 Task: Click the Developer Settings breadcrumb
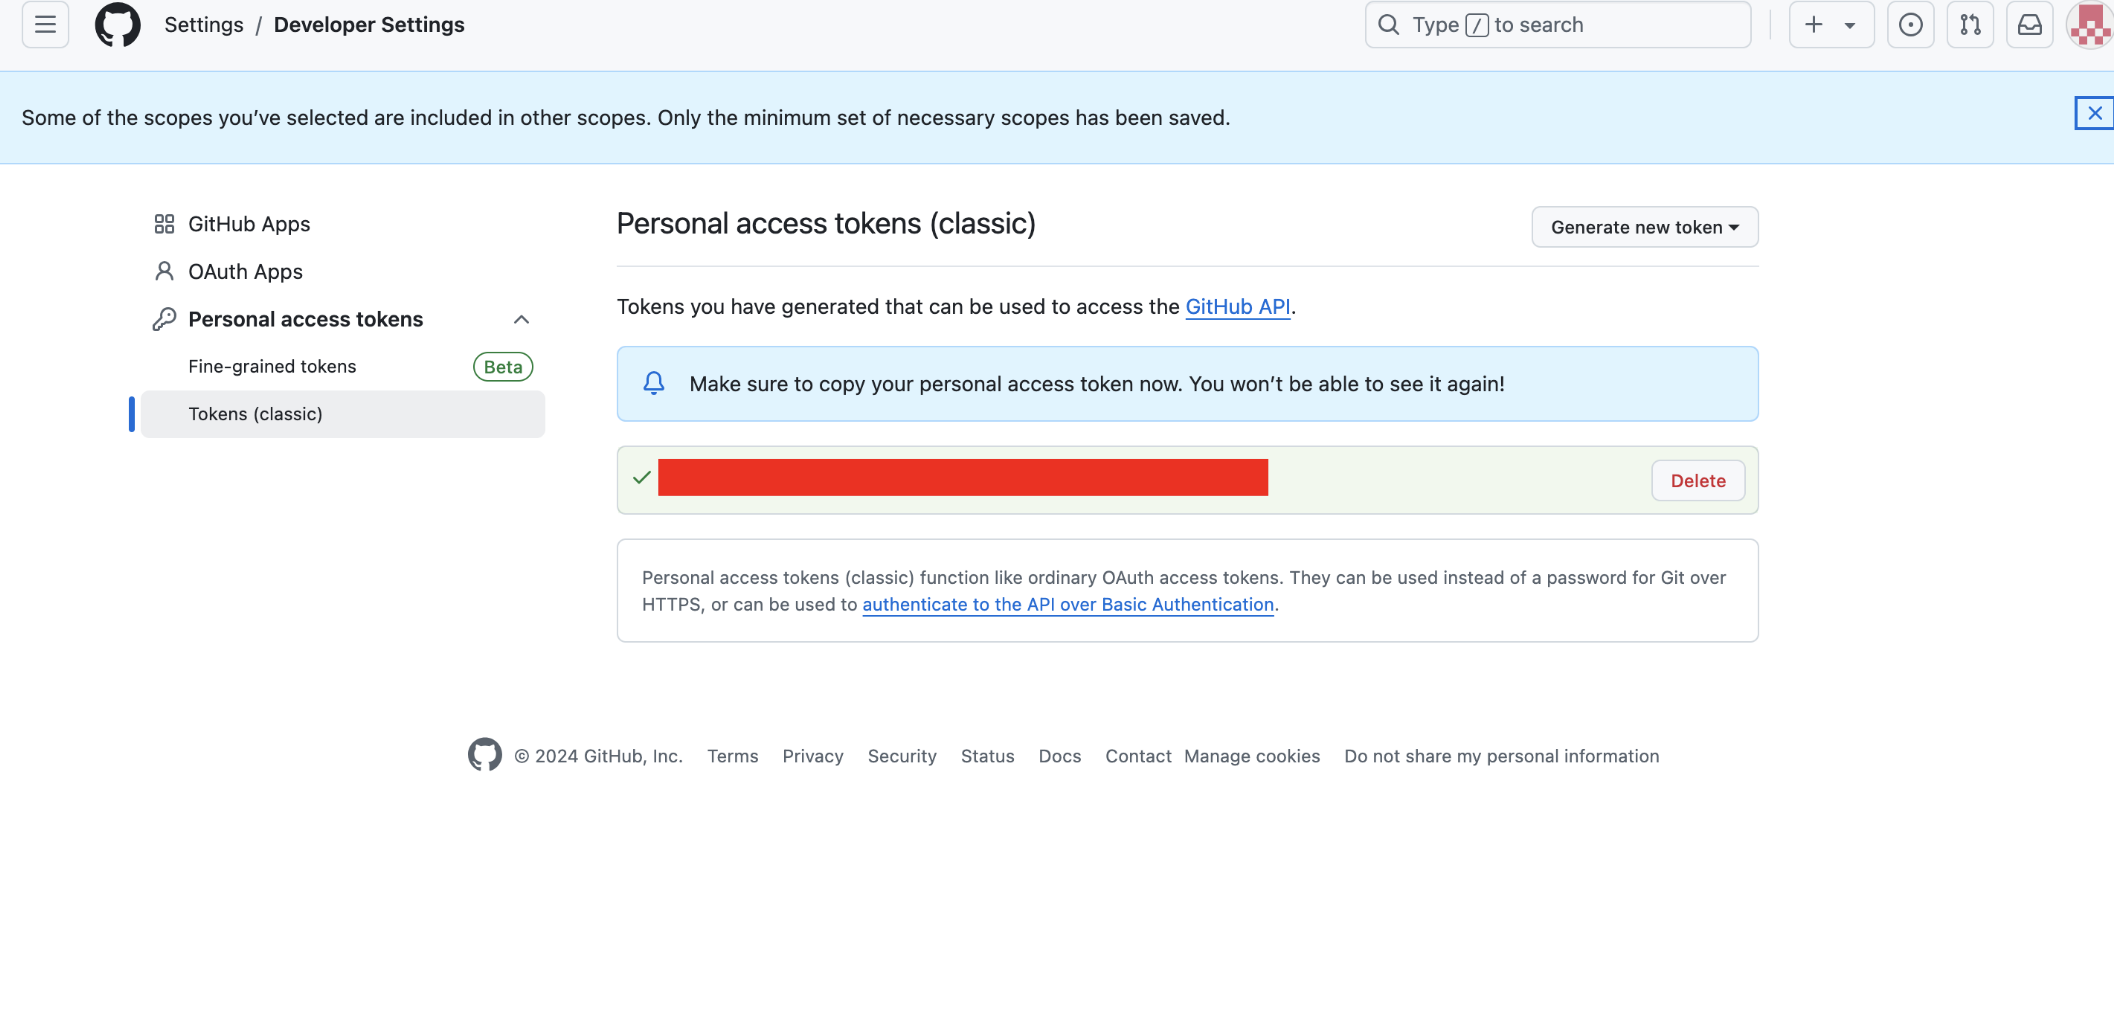click(x=369, y=25)
